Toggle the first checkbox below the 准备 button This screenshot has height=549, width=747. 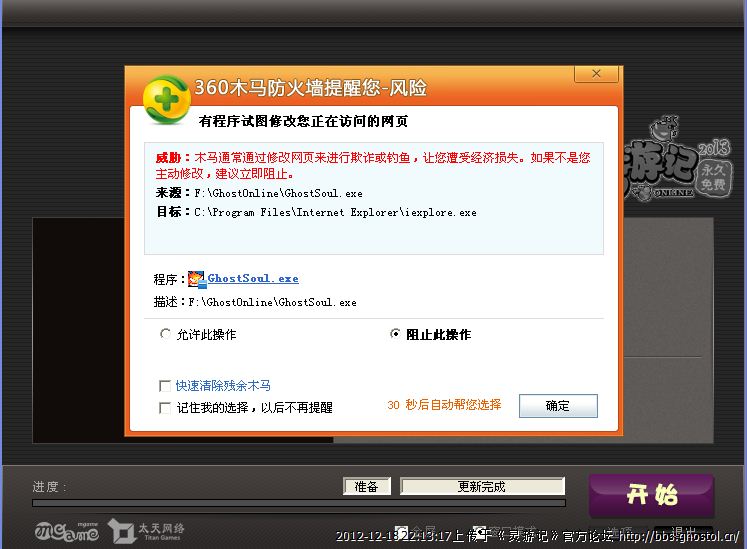tap(401, 531)
